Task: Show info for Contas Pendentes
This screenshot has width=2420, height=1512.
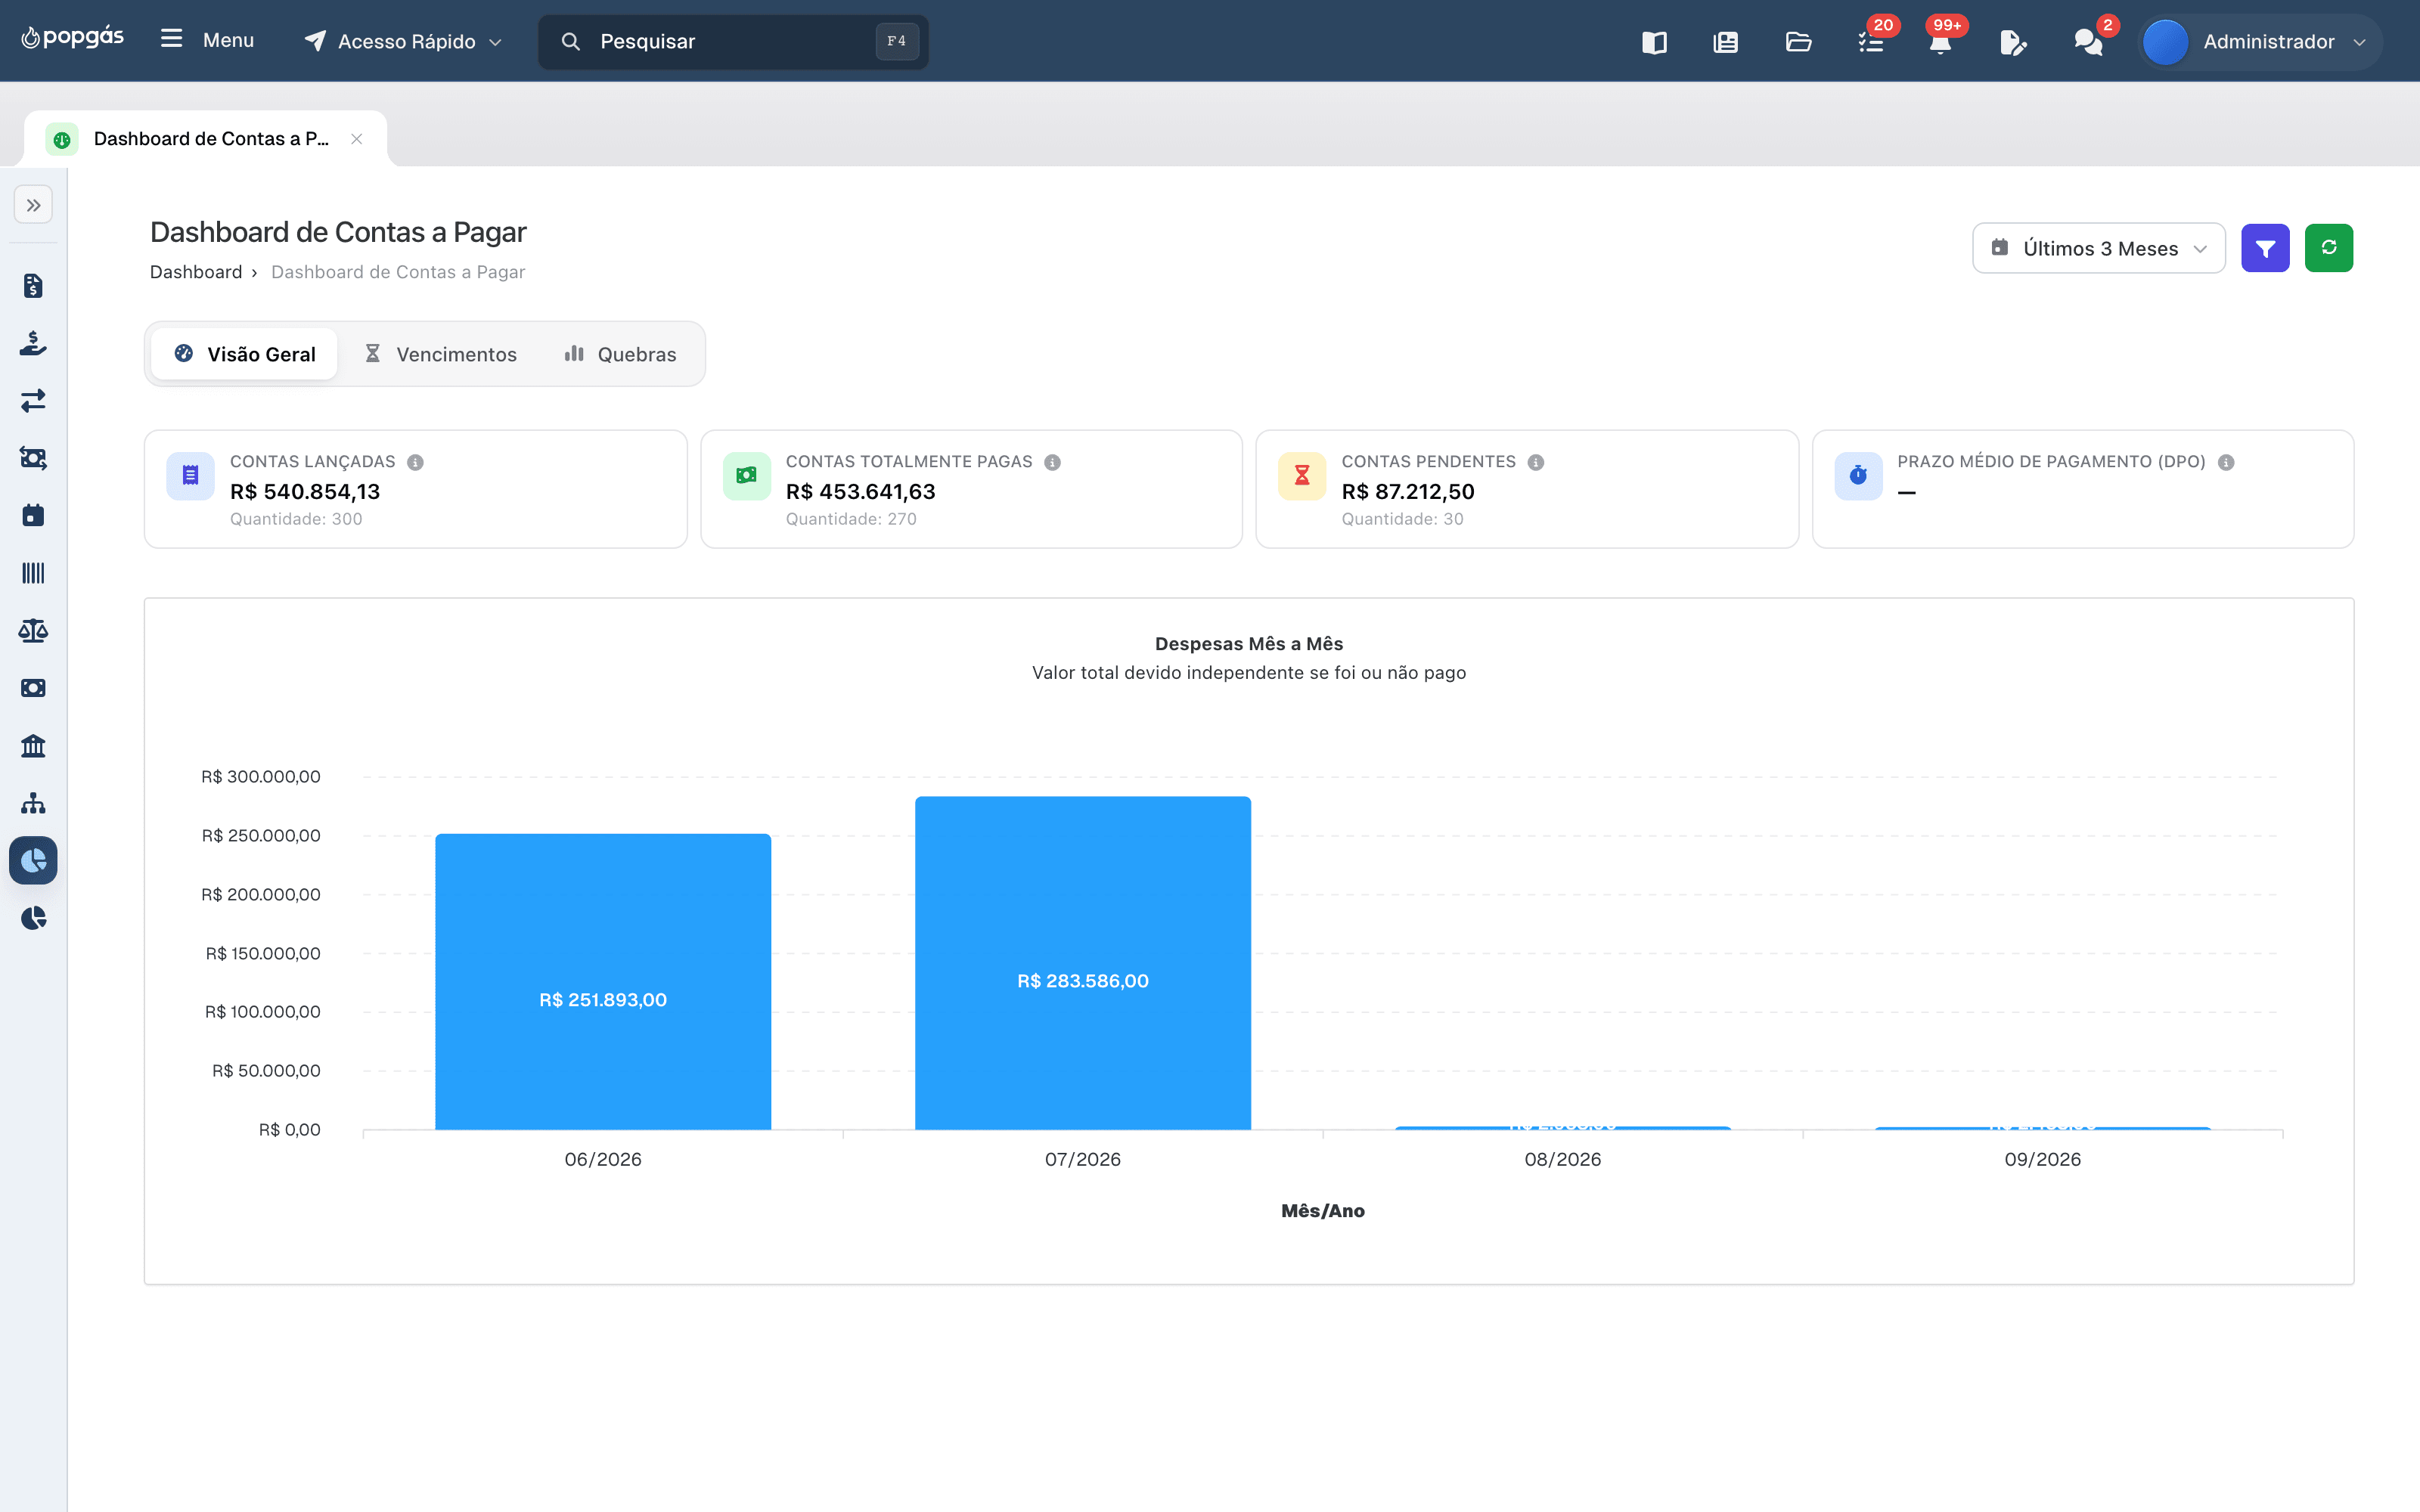Action: click(1536, 462)
